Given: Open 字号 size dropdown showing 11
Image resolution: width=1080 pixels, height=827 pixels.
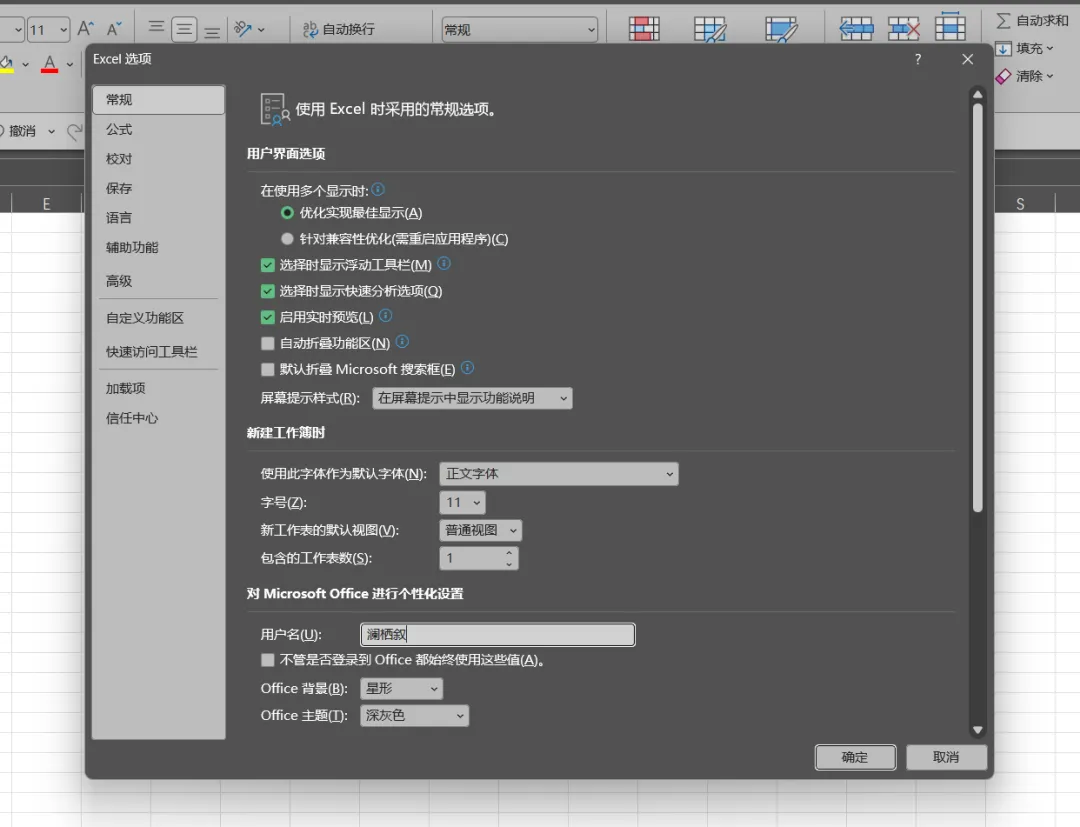Looking at the screenshot, I should (x=462, y=503).
